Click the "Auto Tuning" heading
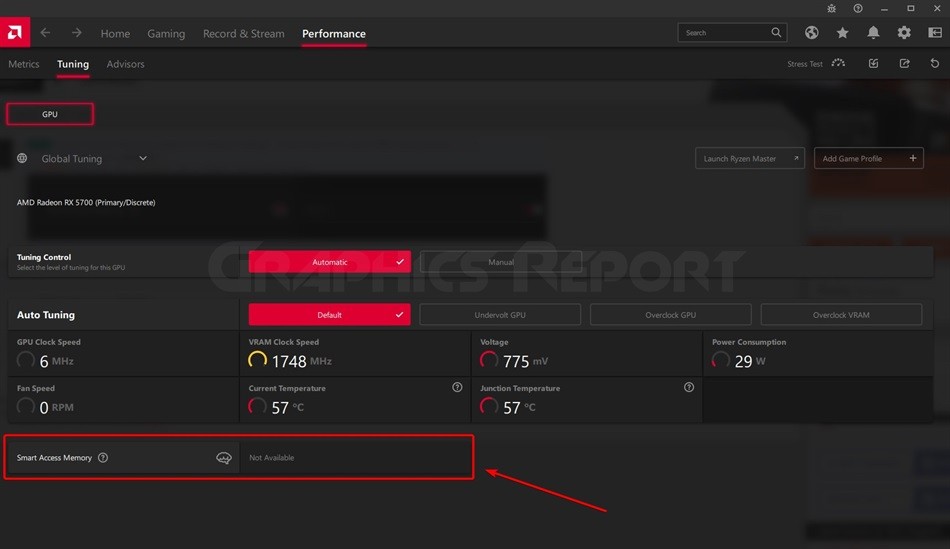This screenshot has width=950, height=549. pyautogui.click(x=45, y=314)
